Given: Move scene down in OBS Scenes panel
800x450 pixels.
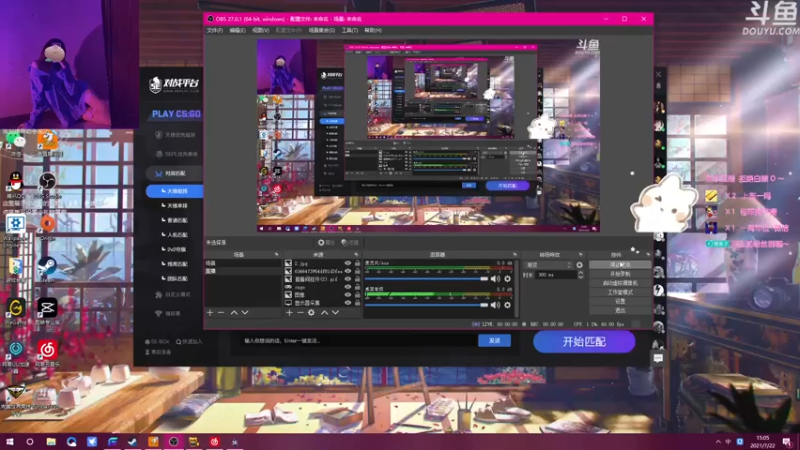Looking at the screenshot, I should pos(245,312).
